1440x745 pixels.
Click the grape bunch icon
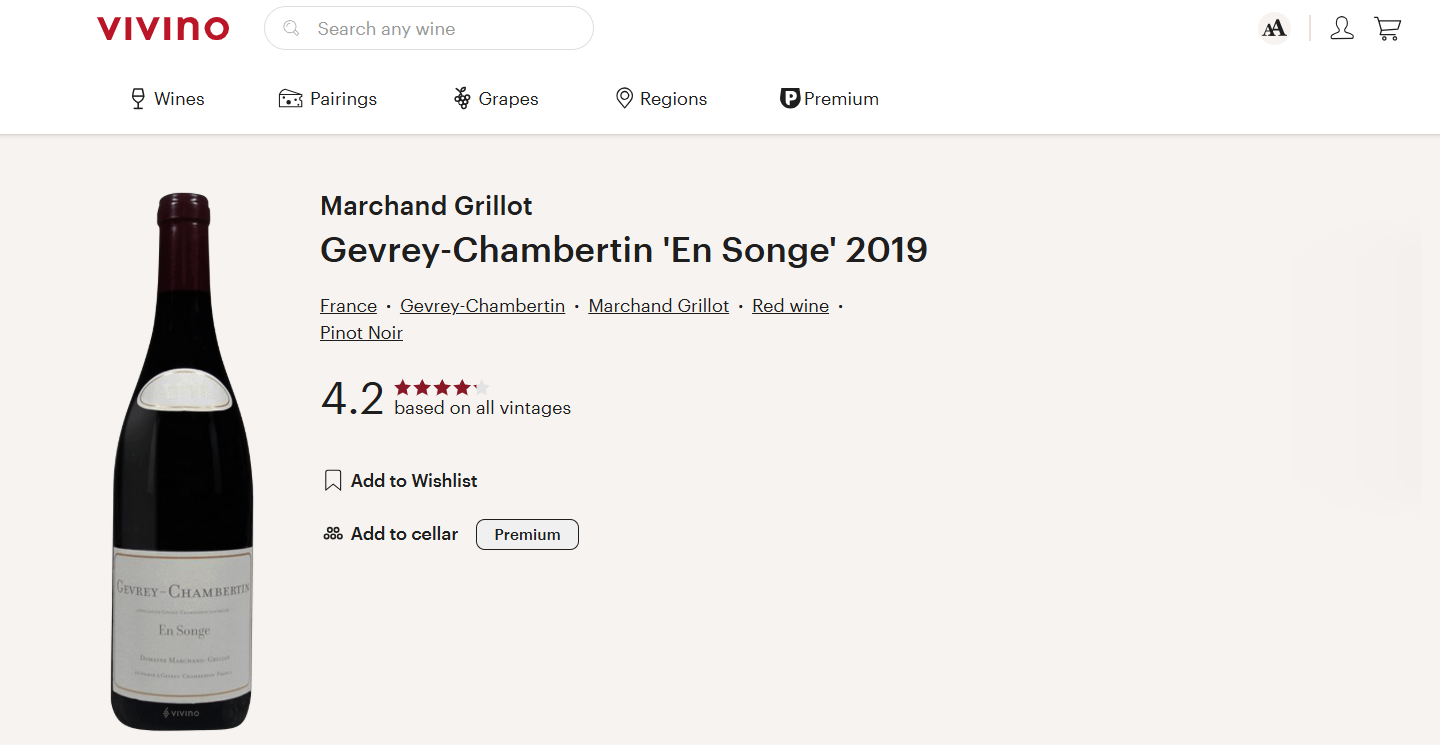[462, 98]
